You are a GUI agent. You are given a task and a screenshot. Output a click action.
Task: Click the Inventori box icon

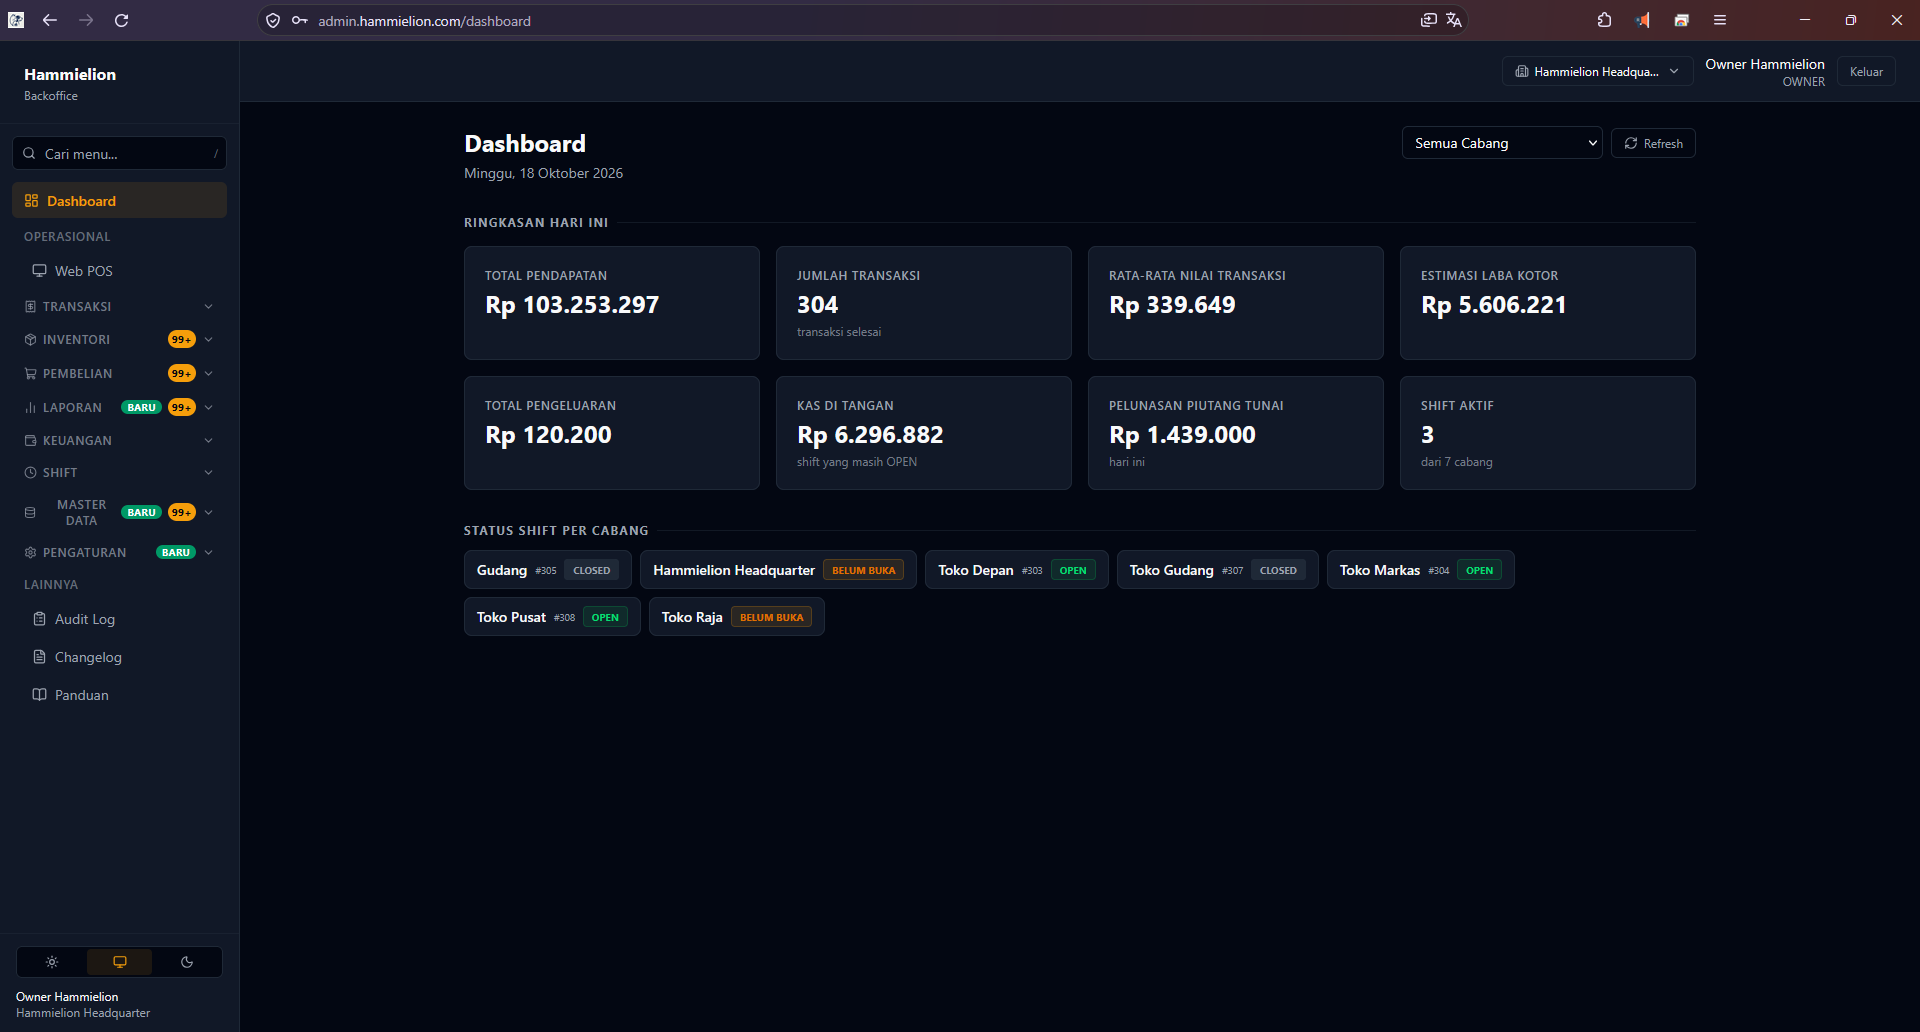point(30,340)
